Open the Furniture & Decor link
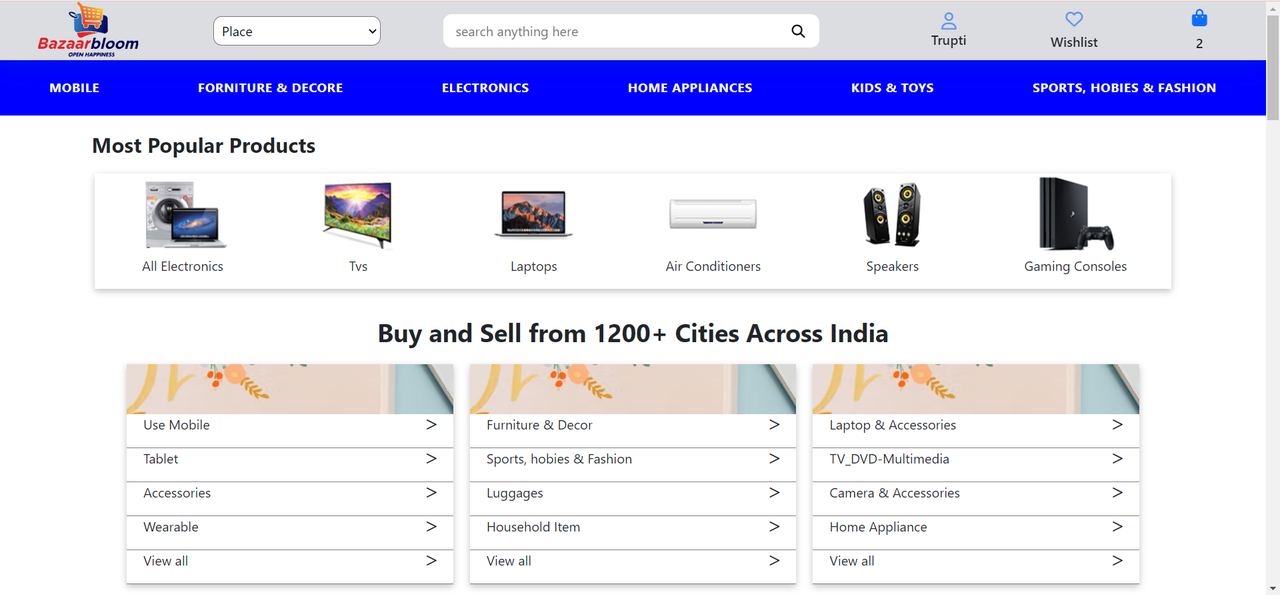 pos(539,425)
